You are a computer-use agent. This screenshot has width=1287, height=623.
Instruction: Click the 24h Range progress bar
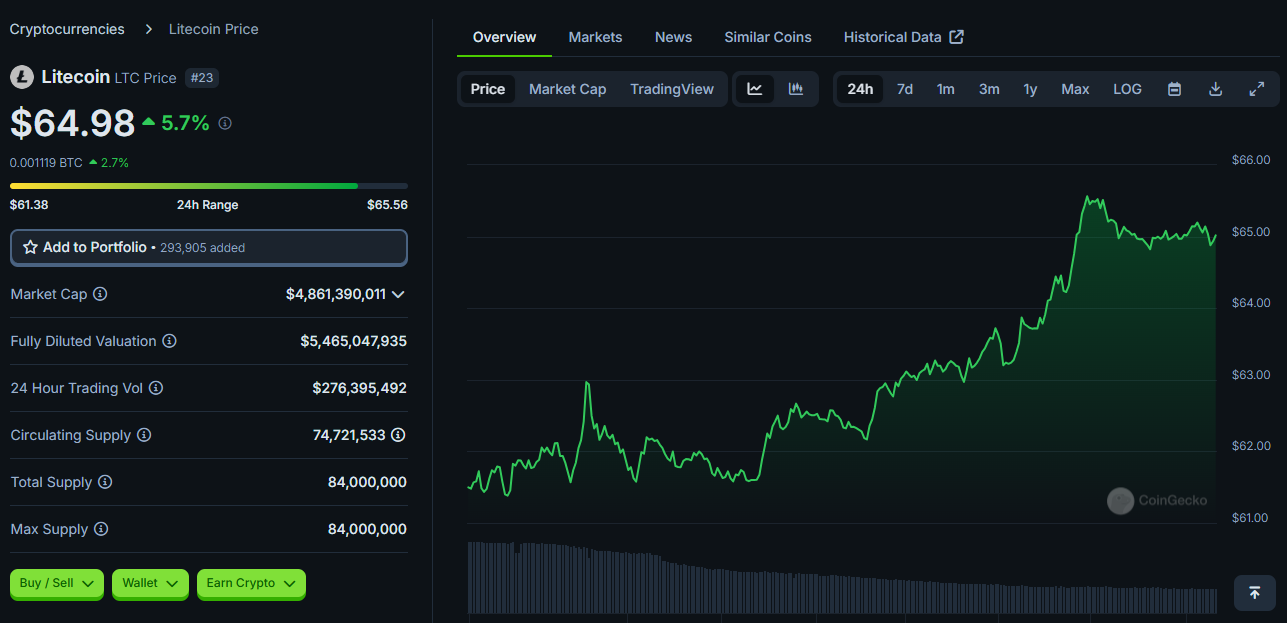[x=209, y=186]
